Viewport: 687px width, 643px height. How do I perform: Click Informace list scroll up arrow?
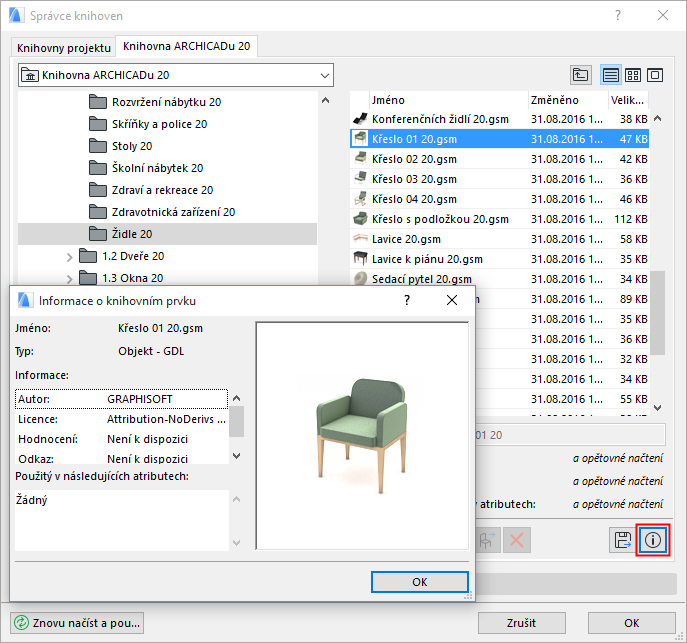point(237,398)
